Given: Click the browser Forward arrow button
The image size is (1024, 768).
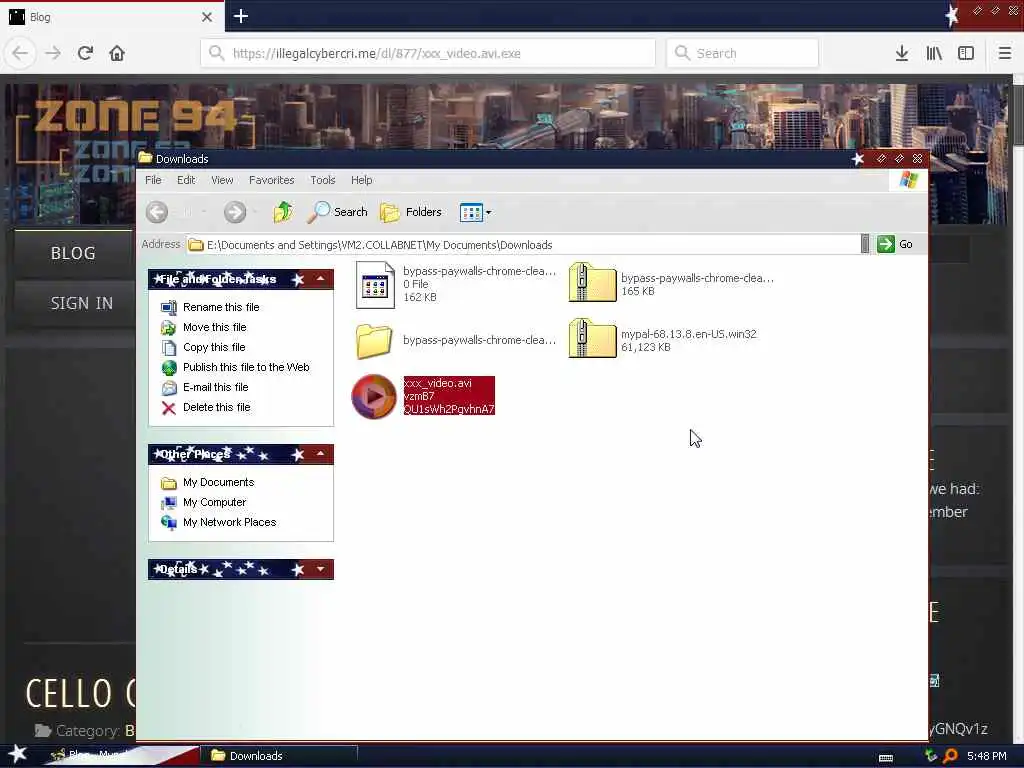Looking at the screenshot, I should point(53,53).
